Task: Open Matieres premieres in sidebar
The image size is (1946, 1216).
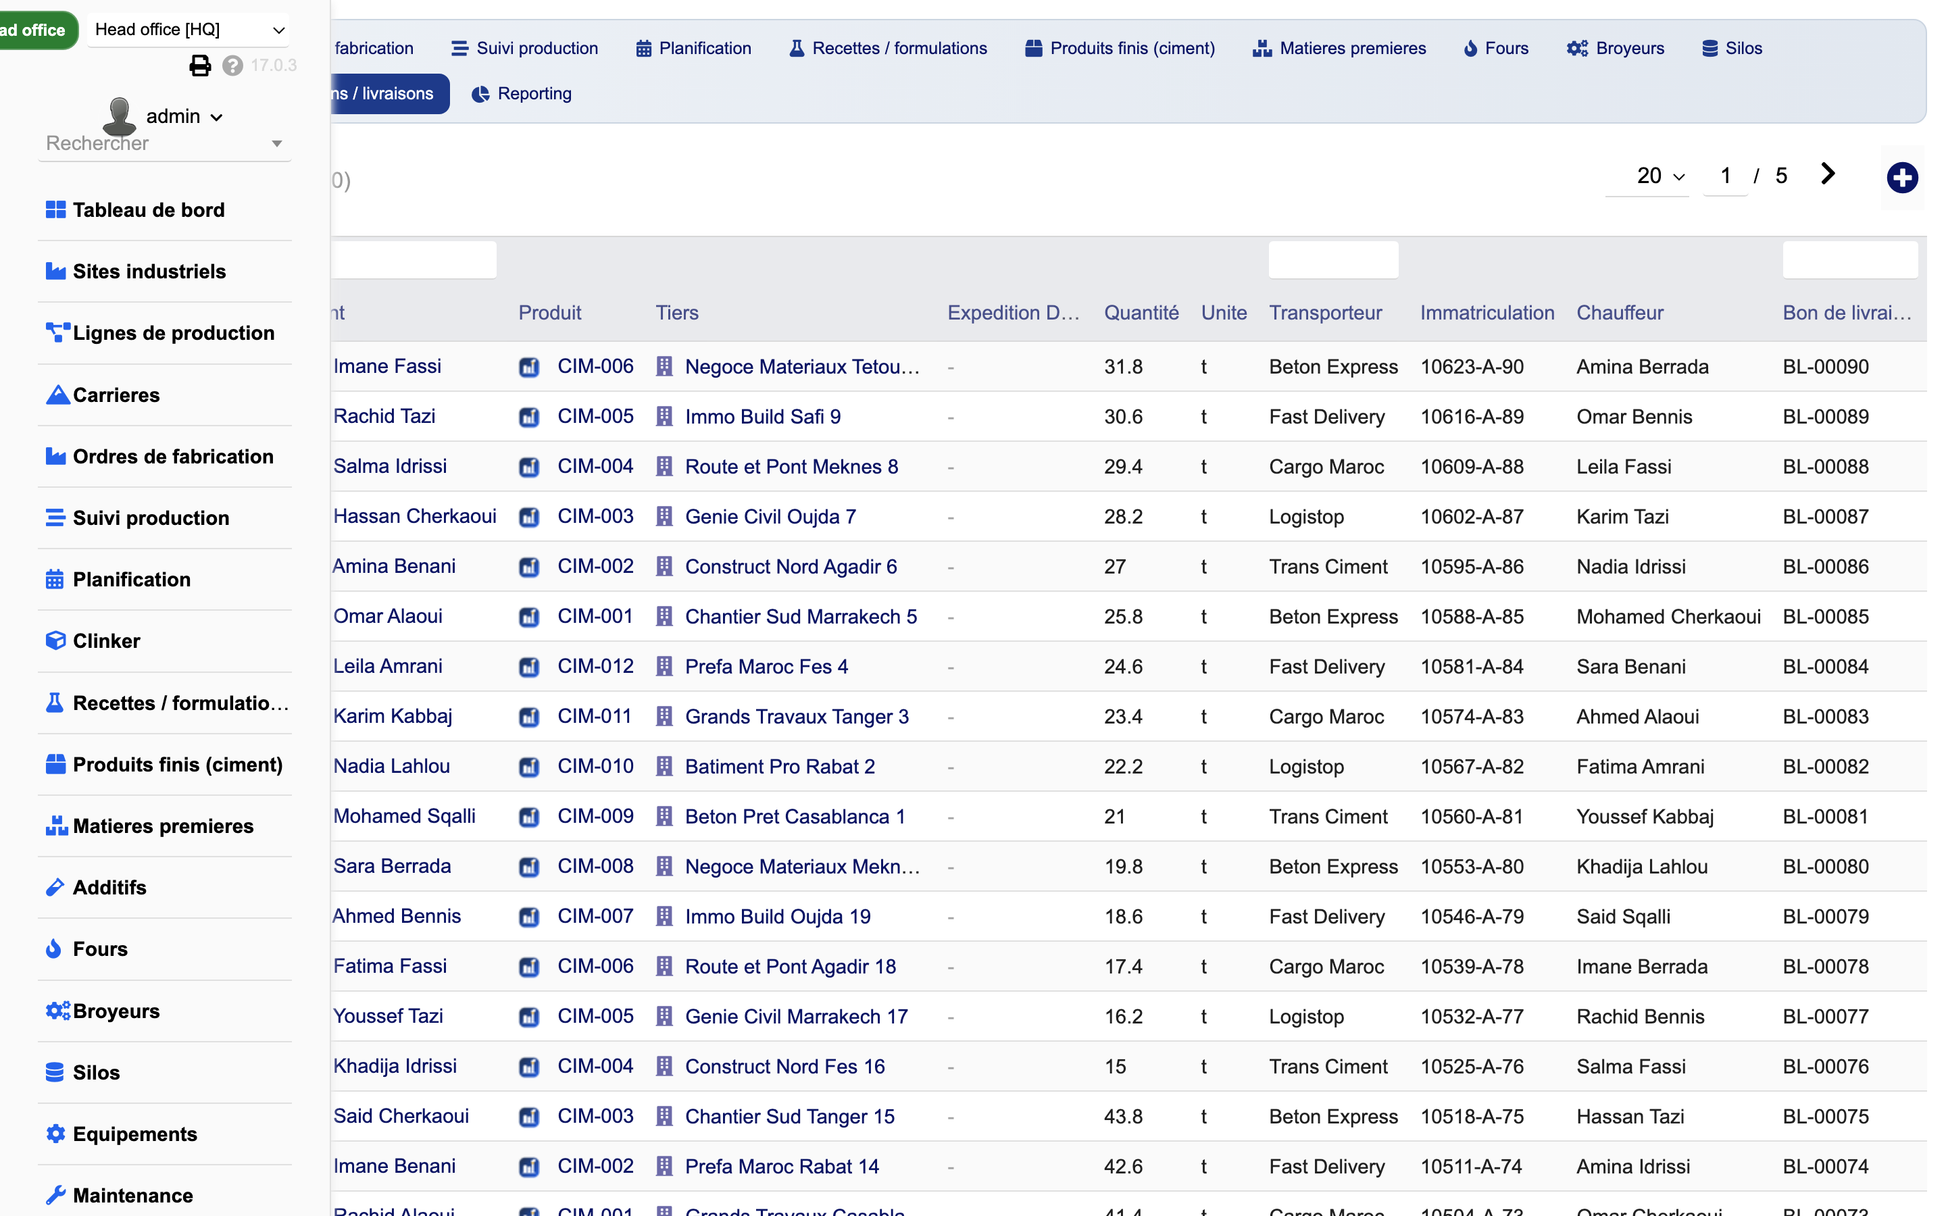Action: pos(163,826)
